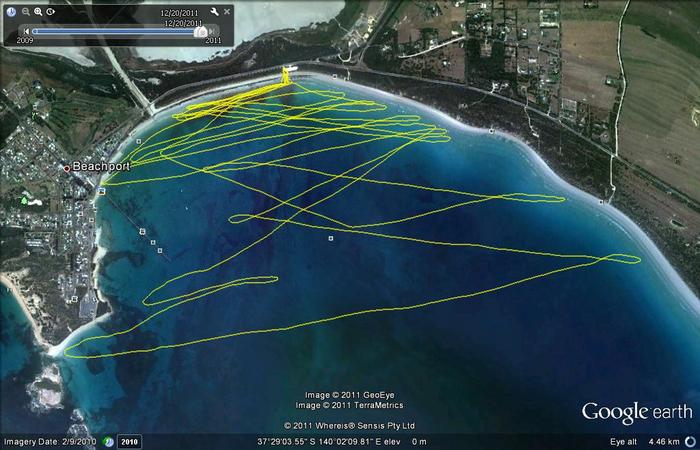Click the time animation playback clock icon
Viewport: 700px width, 450px height.
coord(52,11)
